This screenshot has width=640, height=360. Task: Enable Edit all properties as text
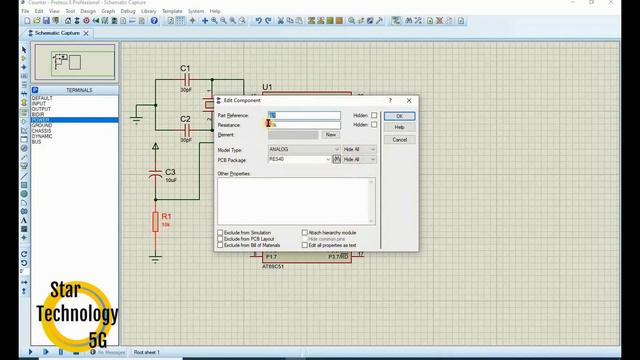tap(304, 245)
